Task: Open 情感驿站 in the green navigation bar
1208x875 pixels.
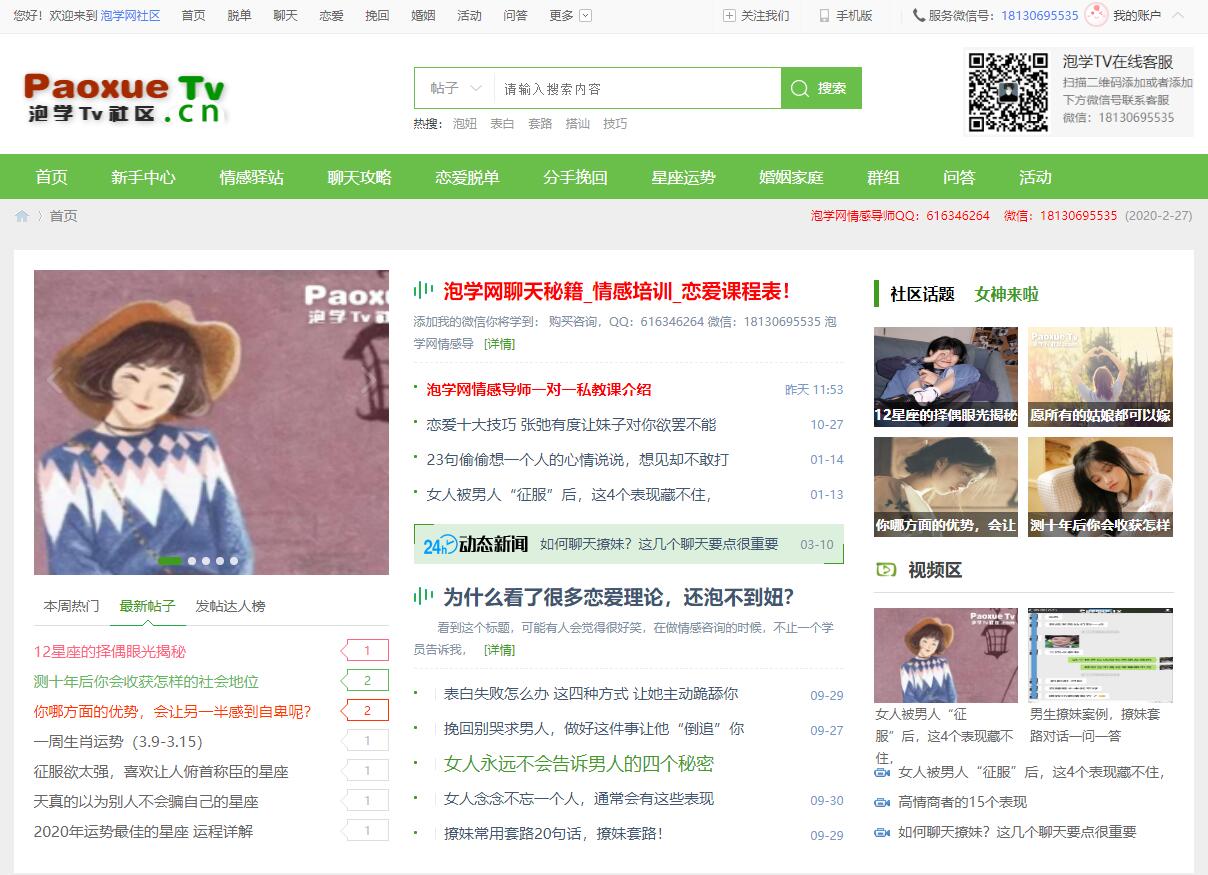Action: point(251,177)
